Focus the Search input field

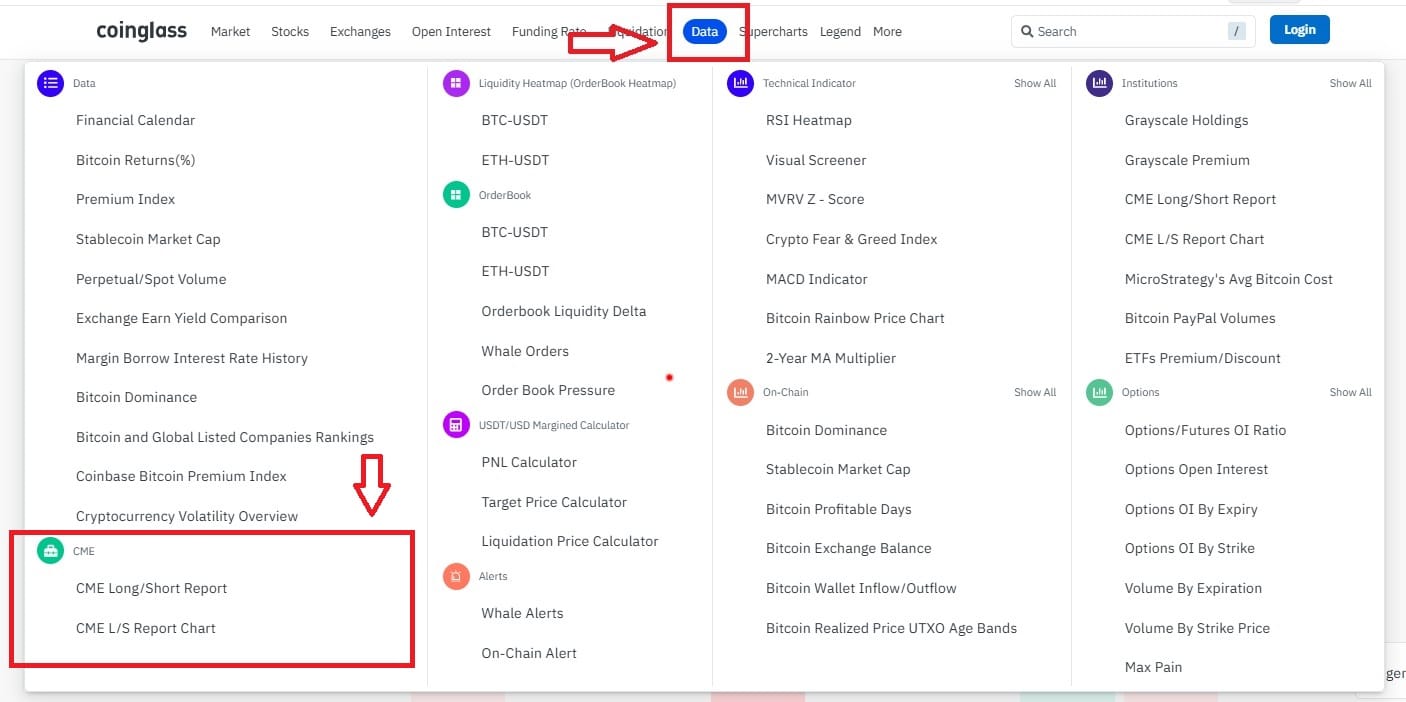click(1133, 32)
